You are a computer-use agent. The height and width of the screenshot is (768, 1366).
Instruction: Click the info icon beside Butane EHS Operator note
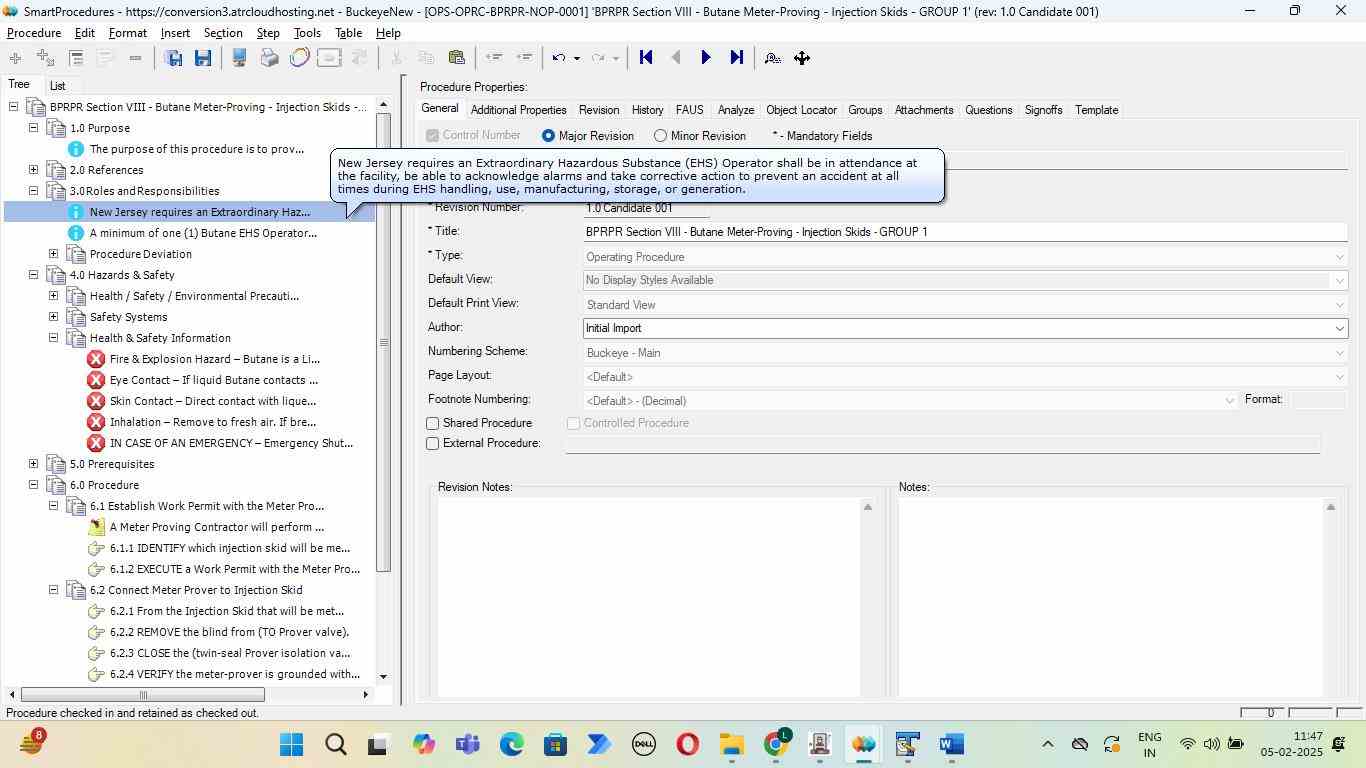75,233
